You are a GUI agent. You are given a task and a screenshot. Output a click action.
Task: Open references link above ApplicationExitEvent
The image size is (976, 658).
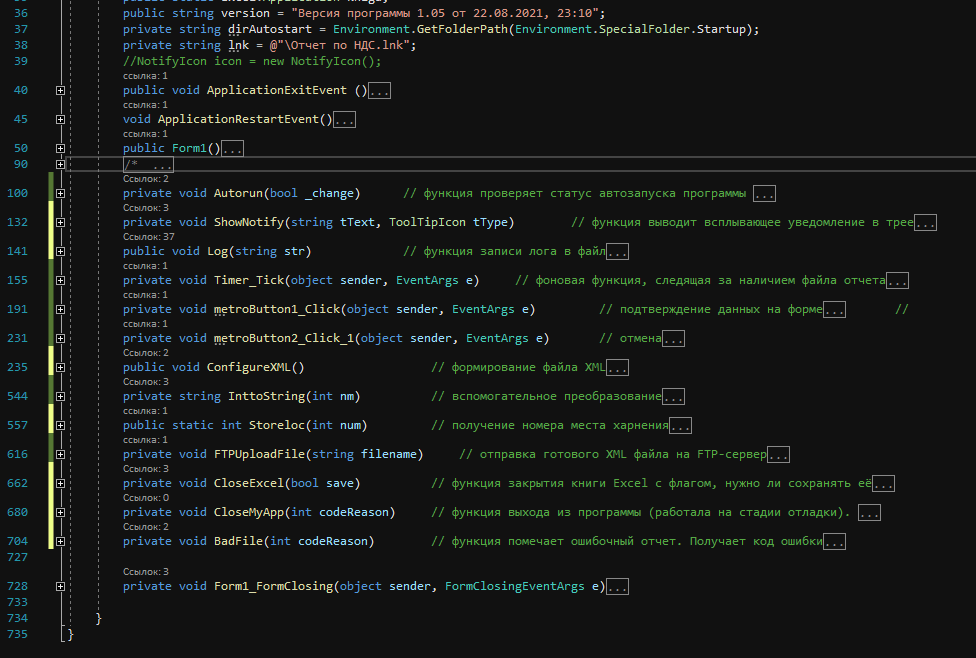[145, 76]
